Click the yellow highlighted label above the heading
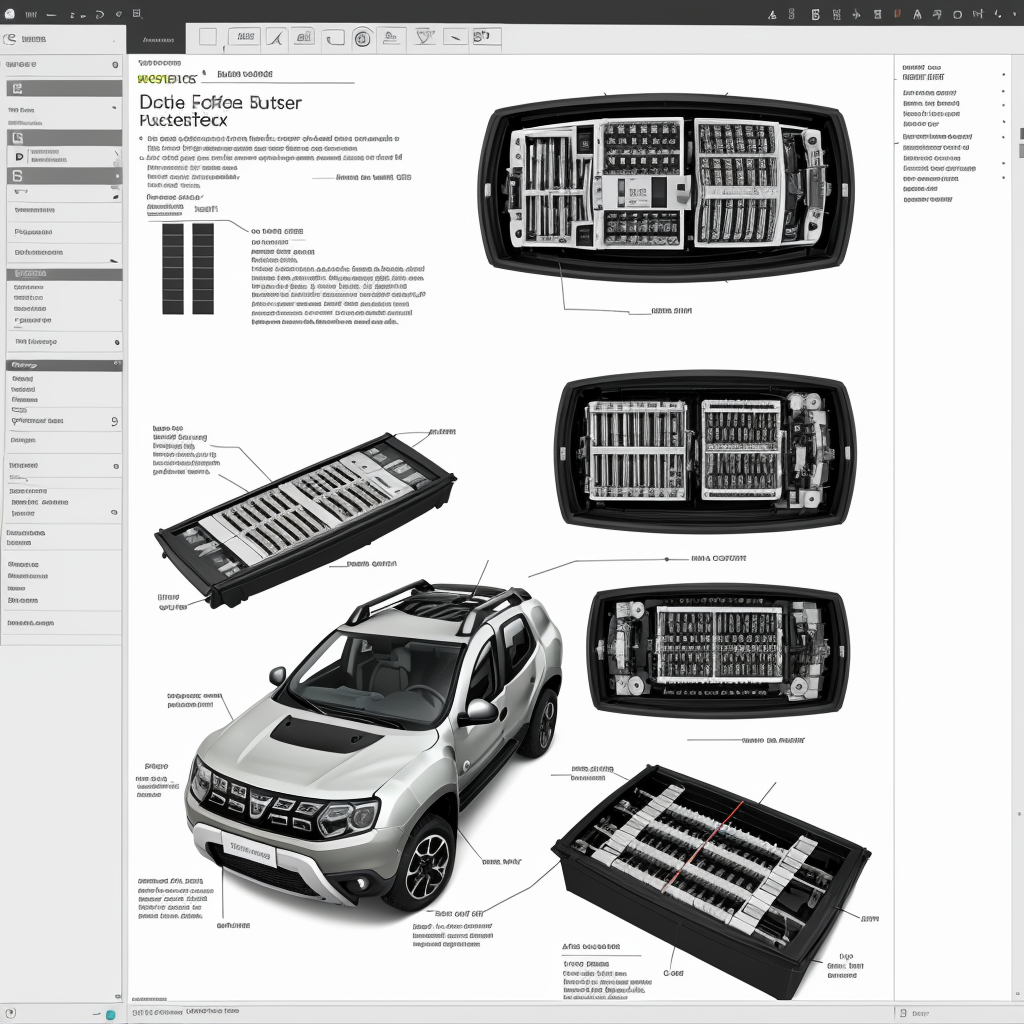The width and height of the screenshot is (1024, 1024). [x=166, y=78]
